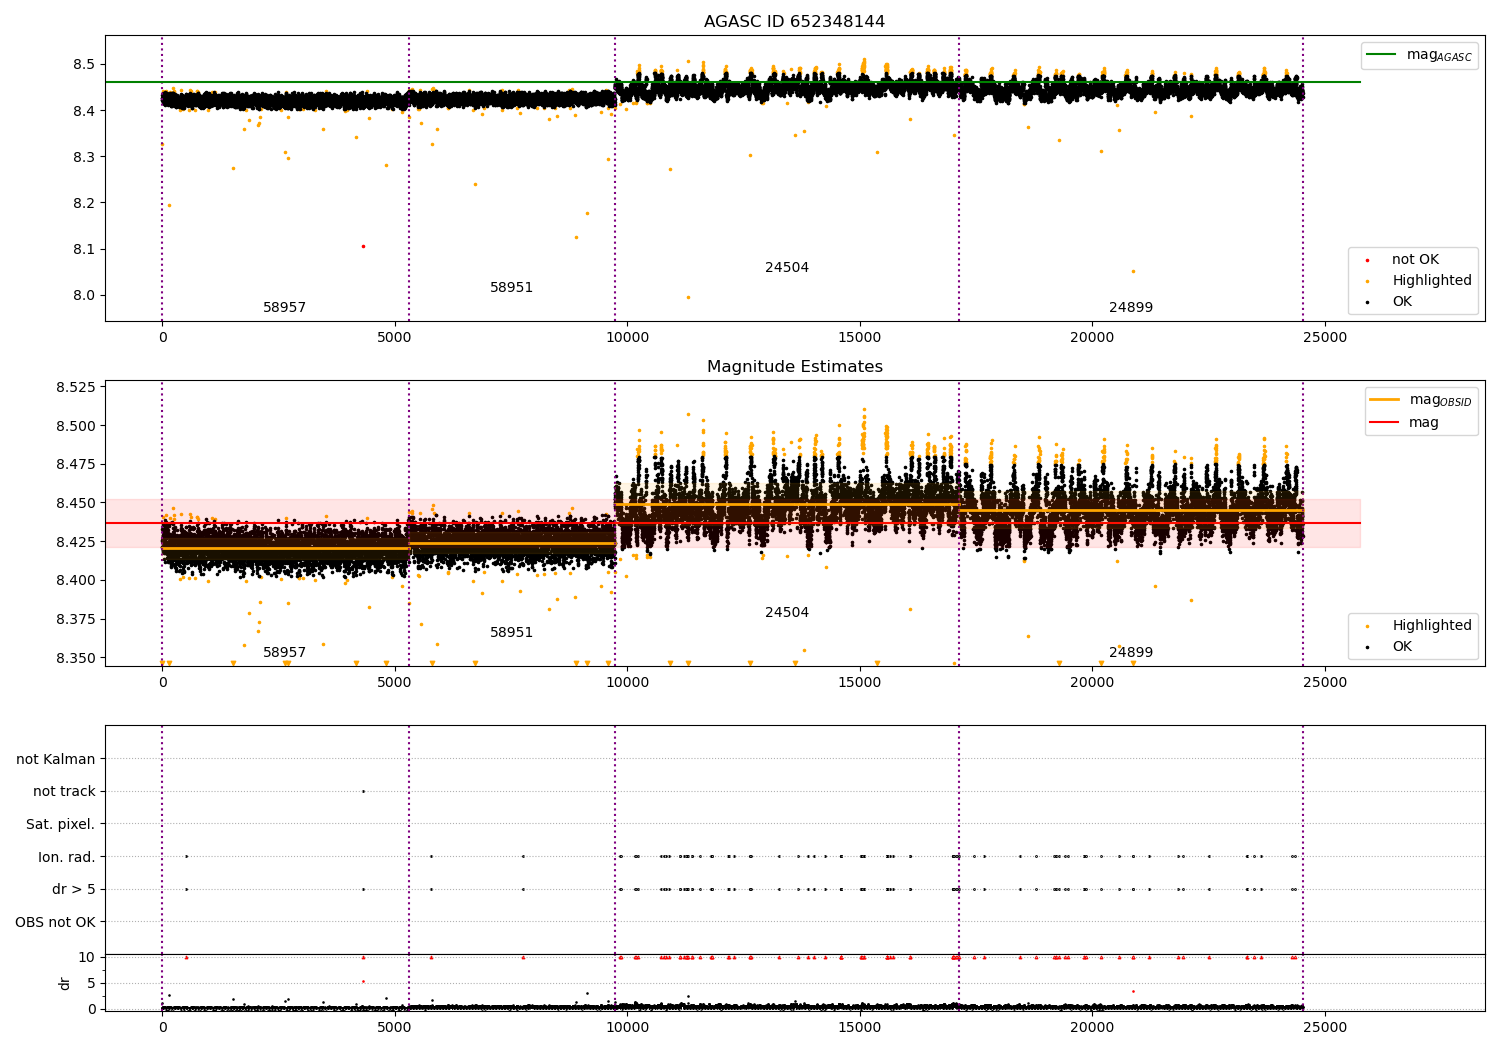
Task: Click the title 'AGASC ID 652348144'
Action: click(x=794, y=22)
